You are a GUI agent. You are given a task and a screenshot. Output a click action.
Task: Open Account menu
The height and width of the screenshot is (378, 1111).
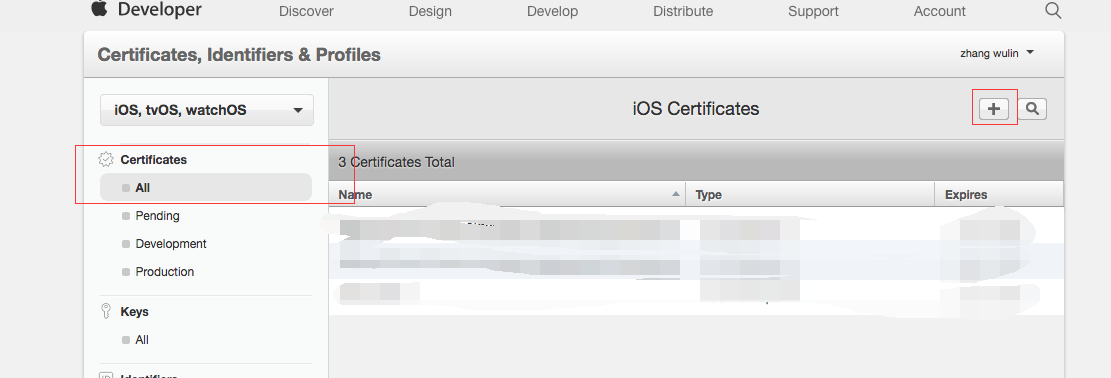[x=940, y=11]
